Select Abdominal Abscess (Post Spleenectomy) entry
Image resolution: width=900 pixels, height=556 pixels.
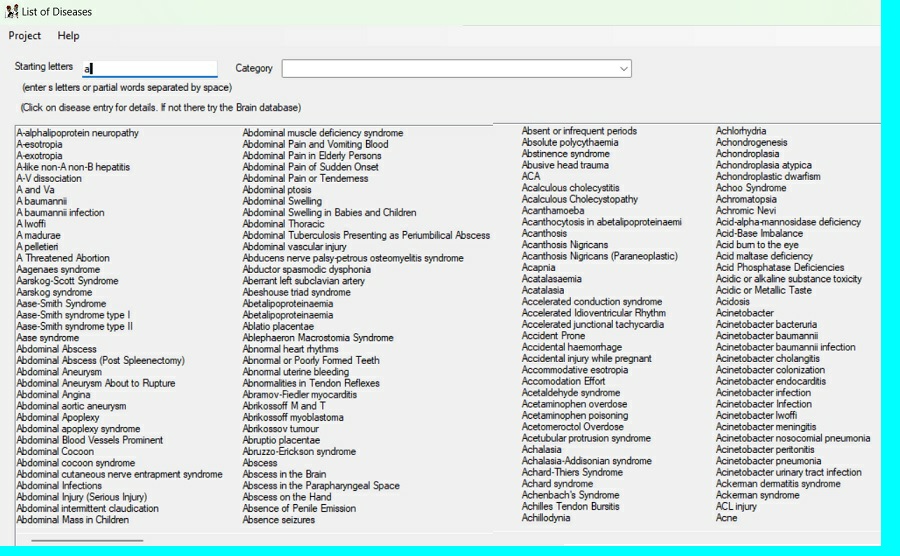100,361
